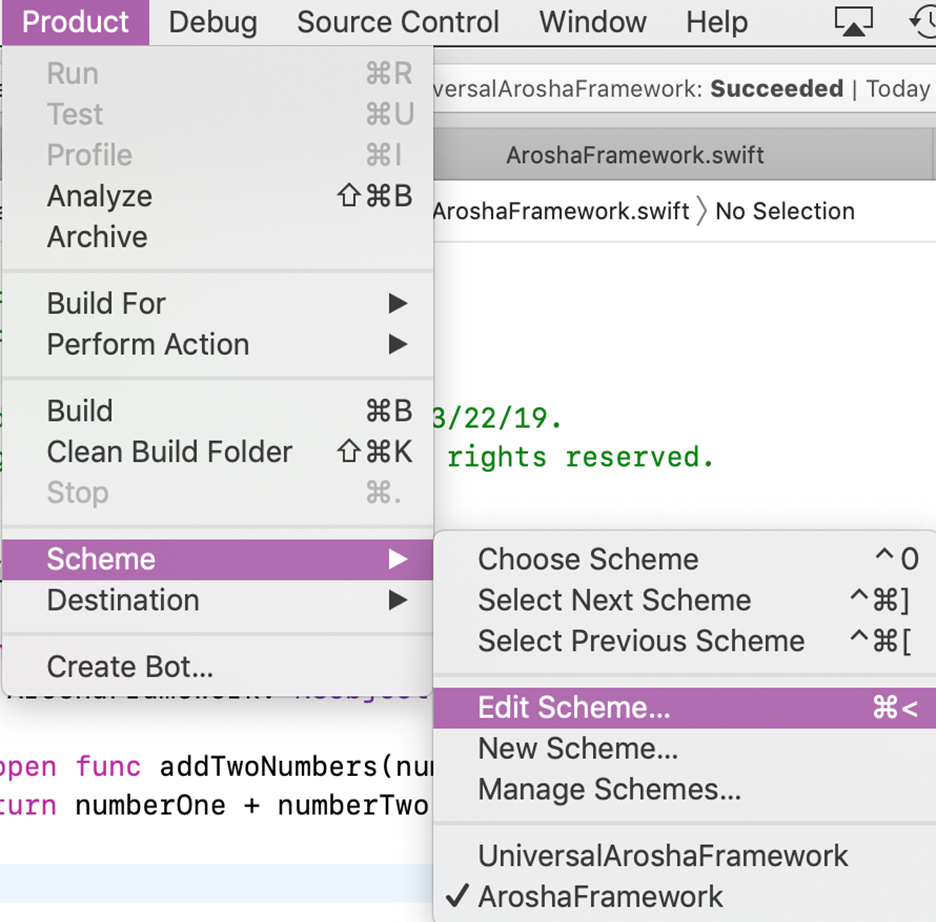Click Select Previous Scheme

685,641
